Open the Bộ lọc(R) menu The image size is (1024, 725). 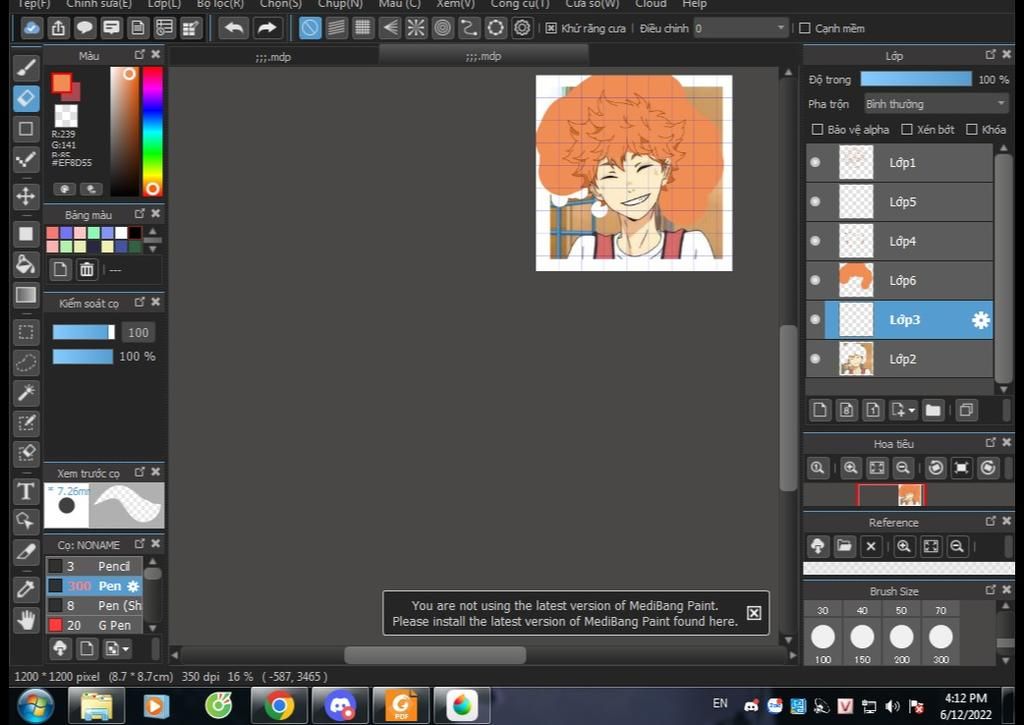[x=220, y=4]
